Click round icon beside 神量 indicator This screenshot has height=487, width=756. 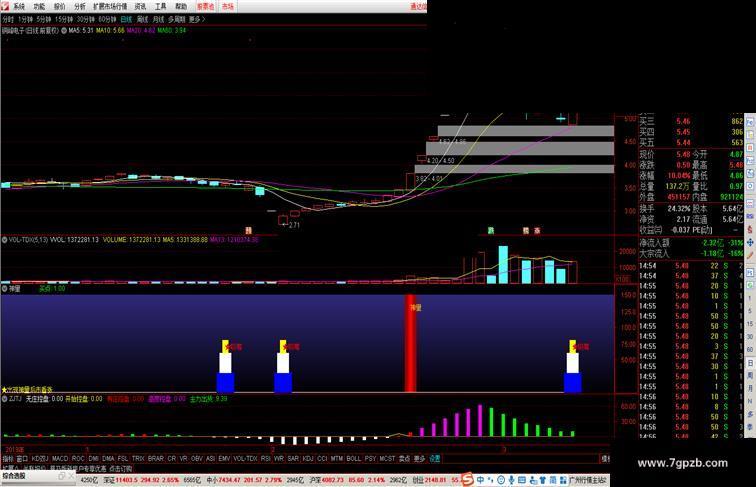4,288
